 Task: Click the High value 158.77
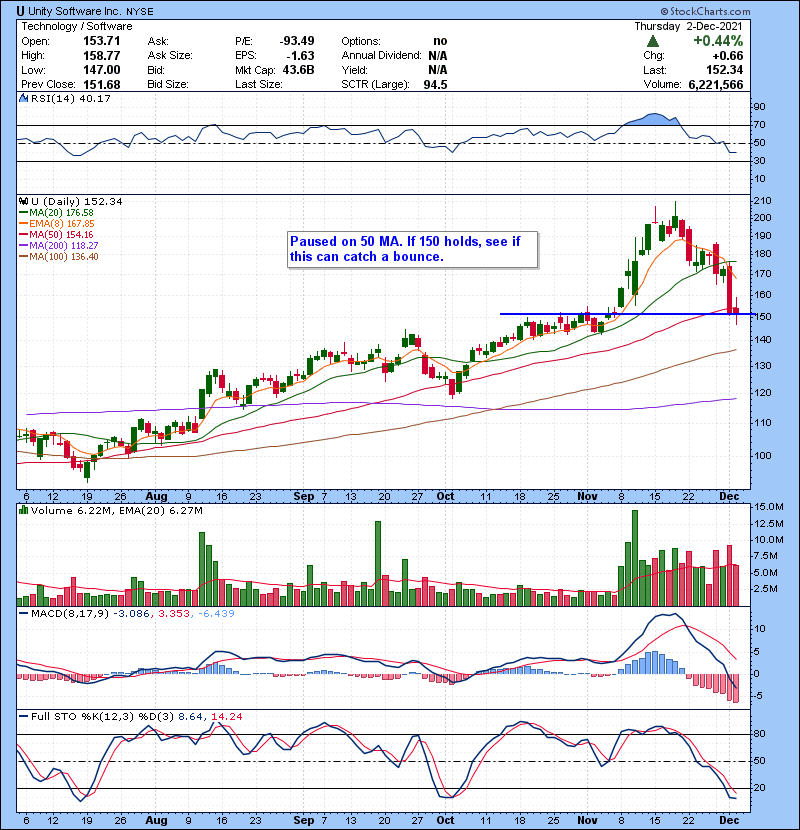(102, 56)
